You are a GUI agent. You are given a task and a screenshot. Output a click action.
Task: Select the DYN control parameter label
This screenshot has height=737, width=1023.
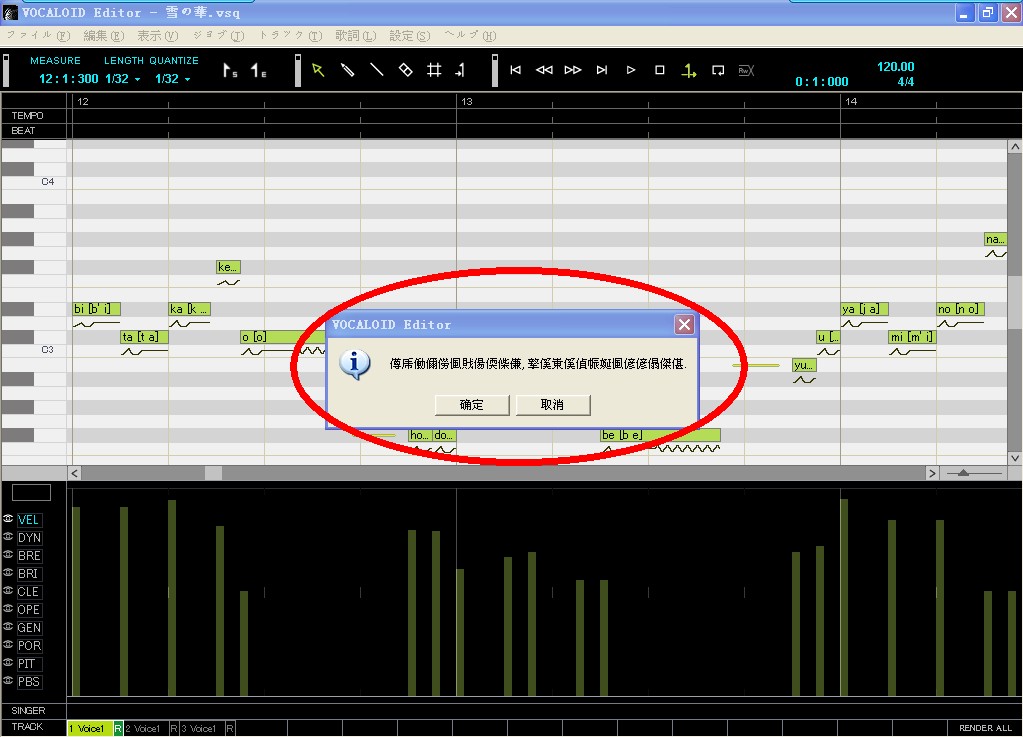[x=29, y=537]
